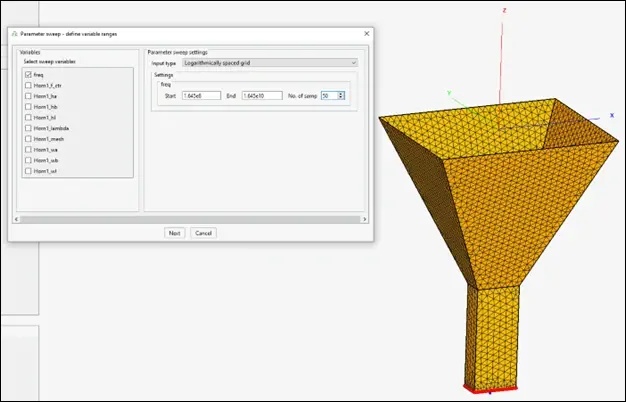The width and height of the screenshot is (626, 402).
Task: Close the Parameter sweep dialog window
Action: click(x=366, y=33)
